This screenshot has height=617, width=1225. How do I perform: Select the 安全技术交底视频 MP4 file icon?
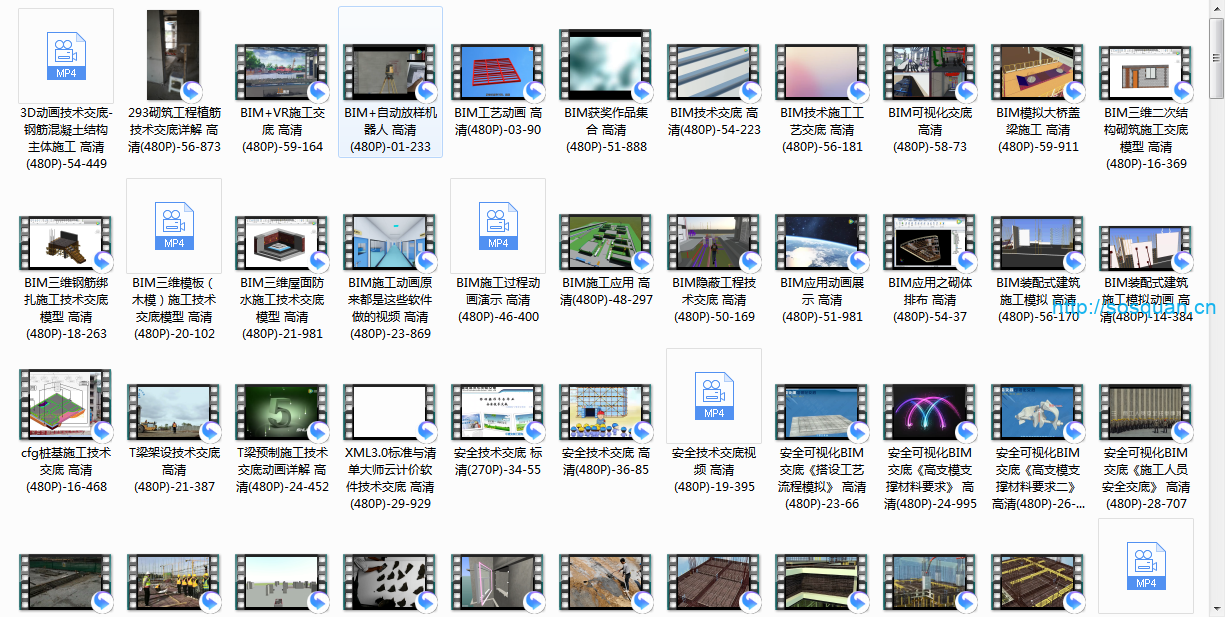click(x=714, y=396)
